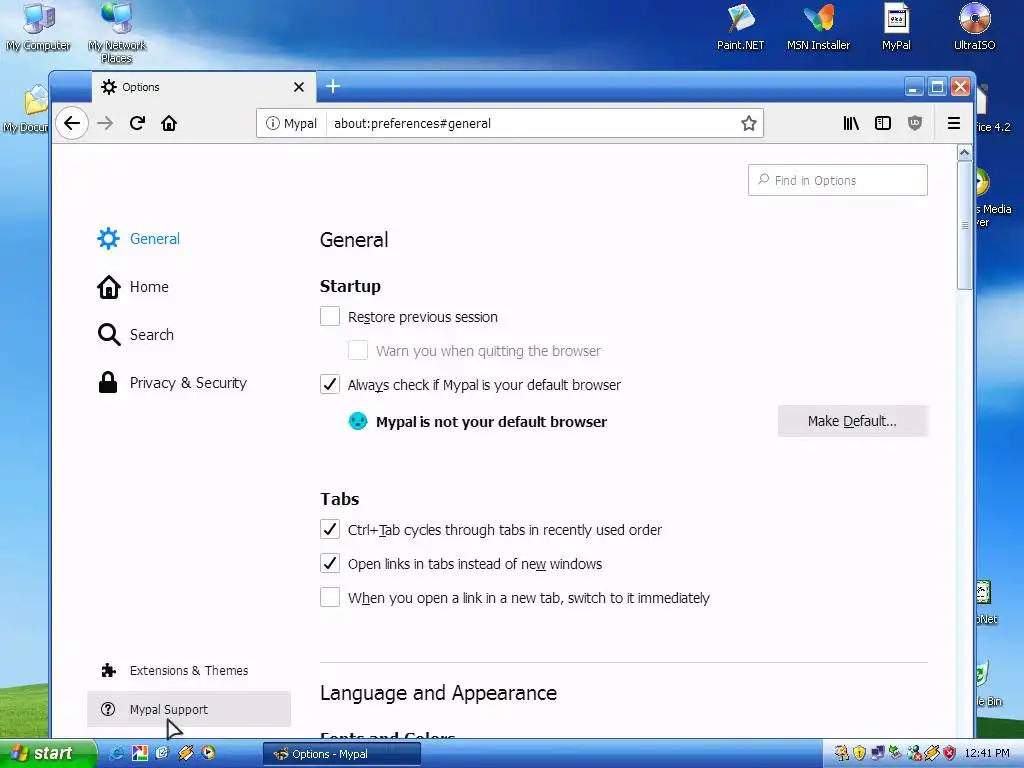
Task: Close the Options tab
Action: pyautogui.click(x=298, y=87)
